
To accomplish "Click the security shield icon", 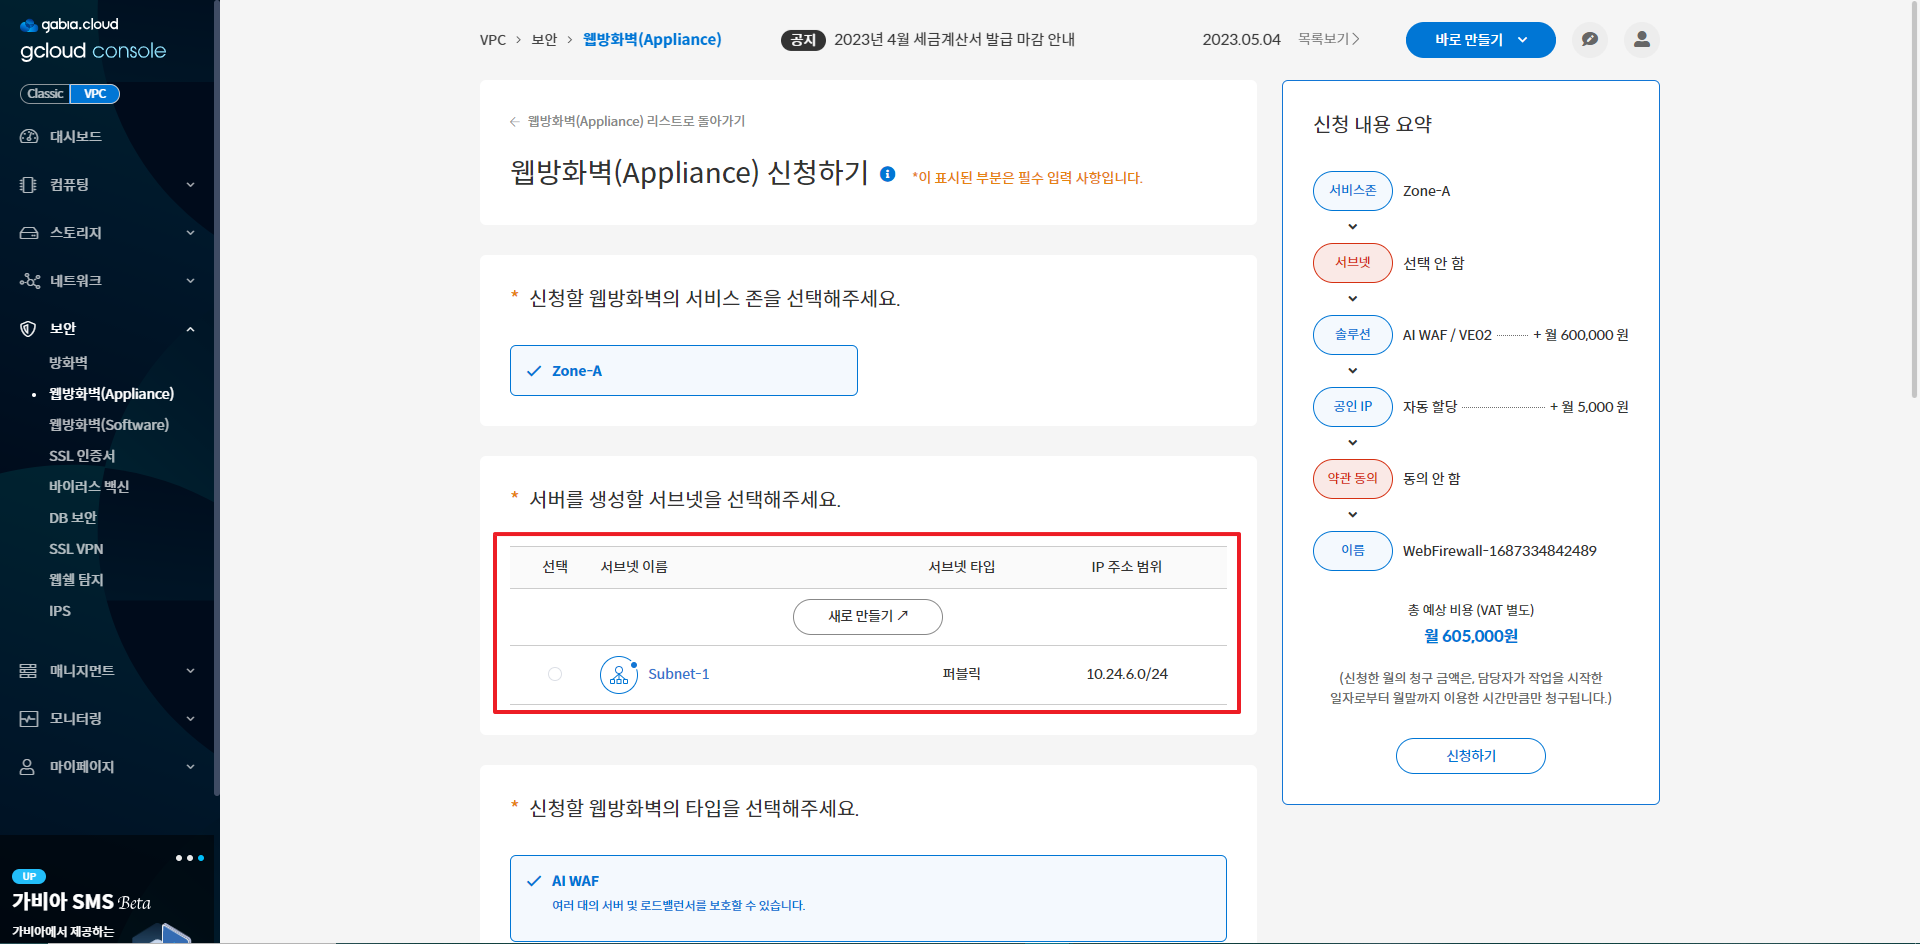I will point(28,328).
